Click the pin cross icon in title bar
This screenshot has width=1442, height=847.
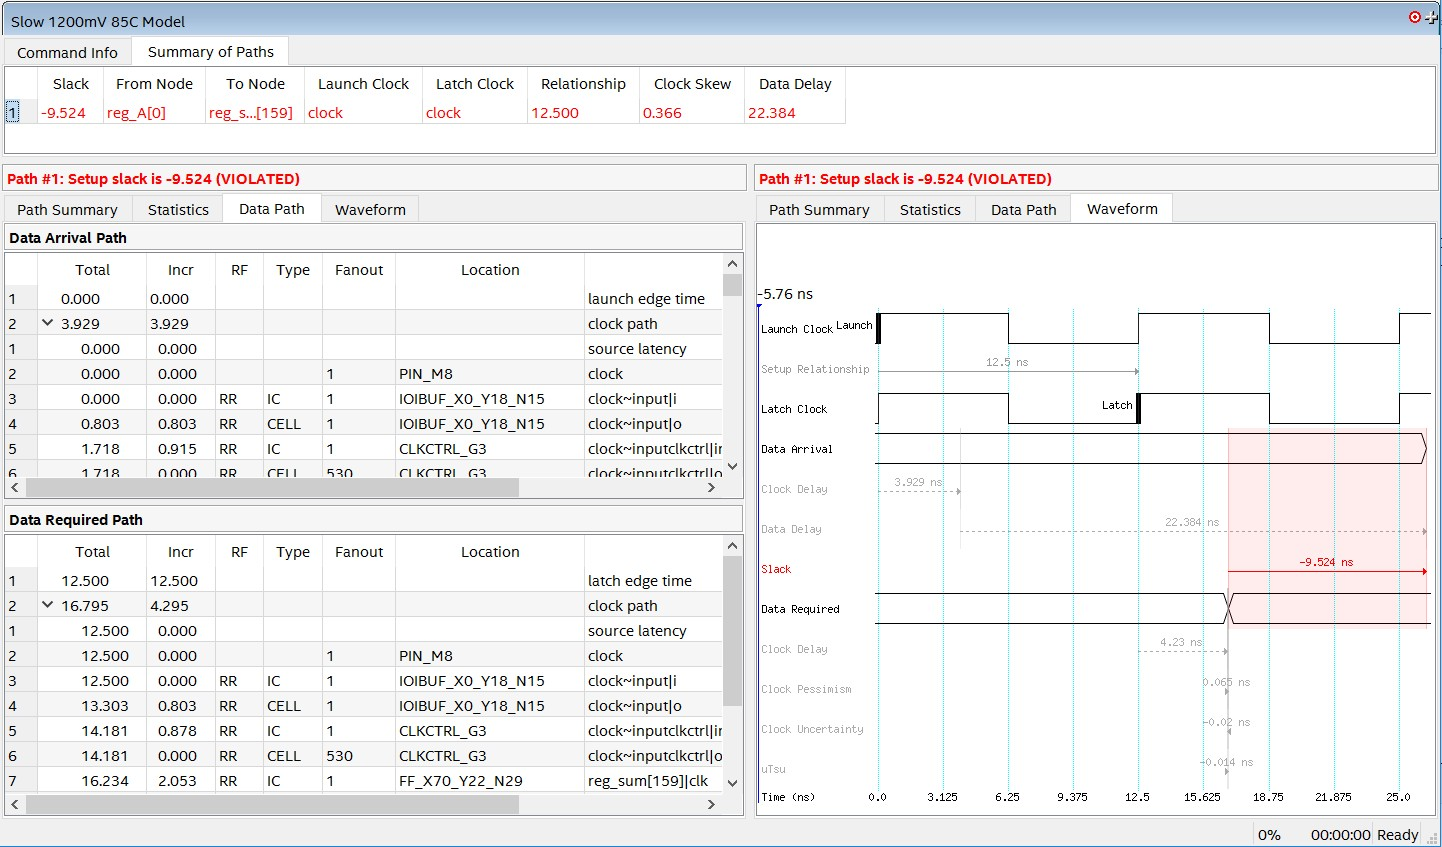pos(1432,18)
